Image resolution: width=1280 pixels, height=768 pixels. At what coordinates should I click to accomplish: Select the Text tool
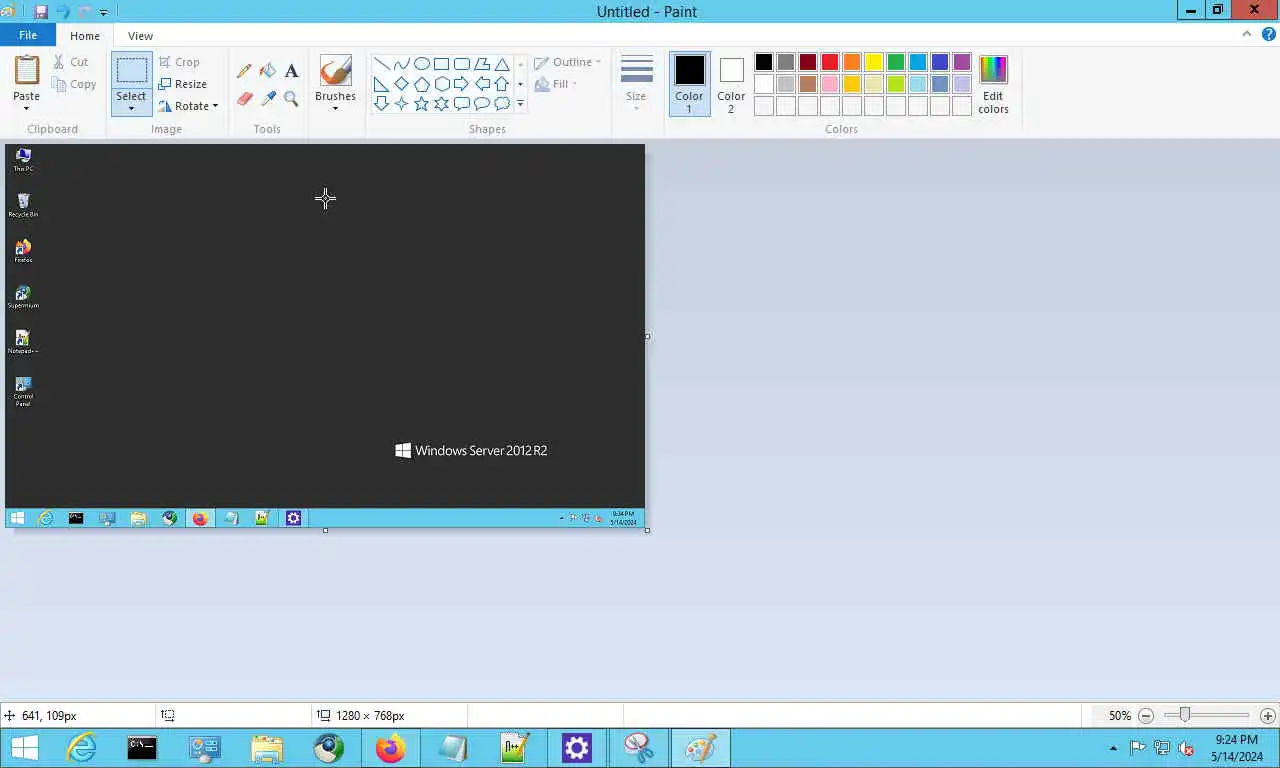(x=291, y=71)
